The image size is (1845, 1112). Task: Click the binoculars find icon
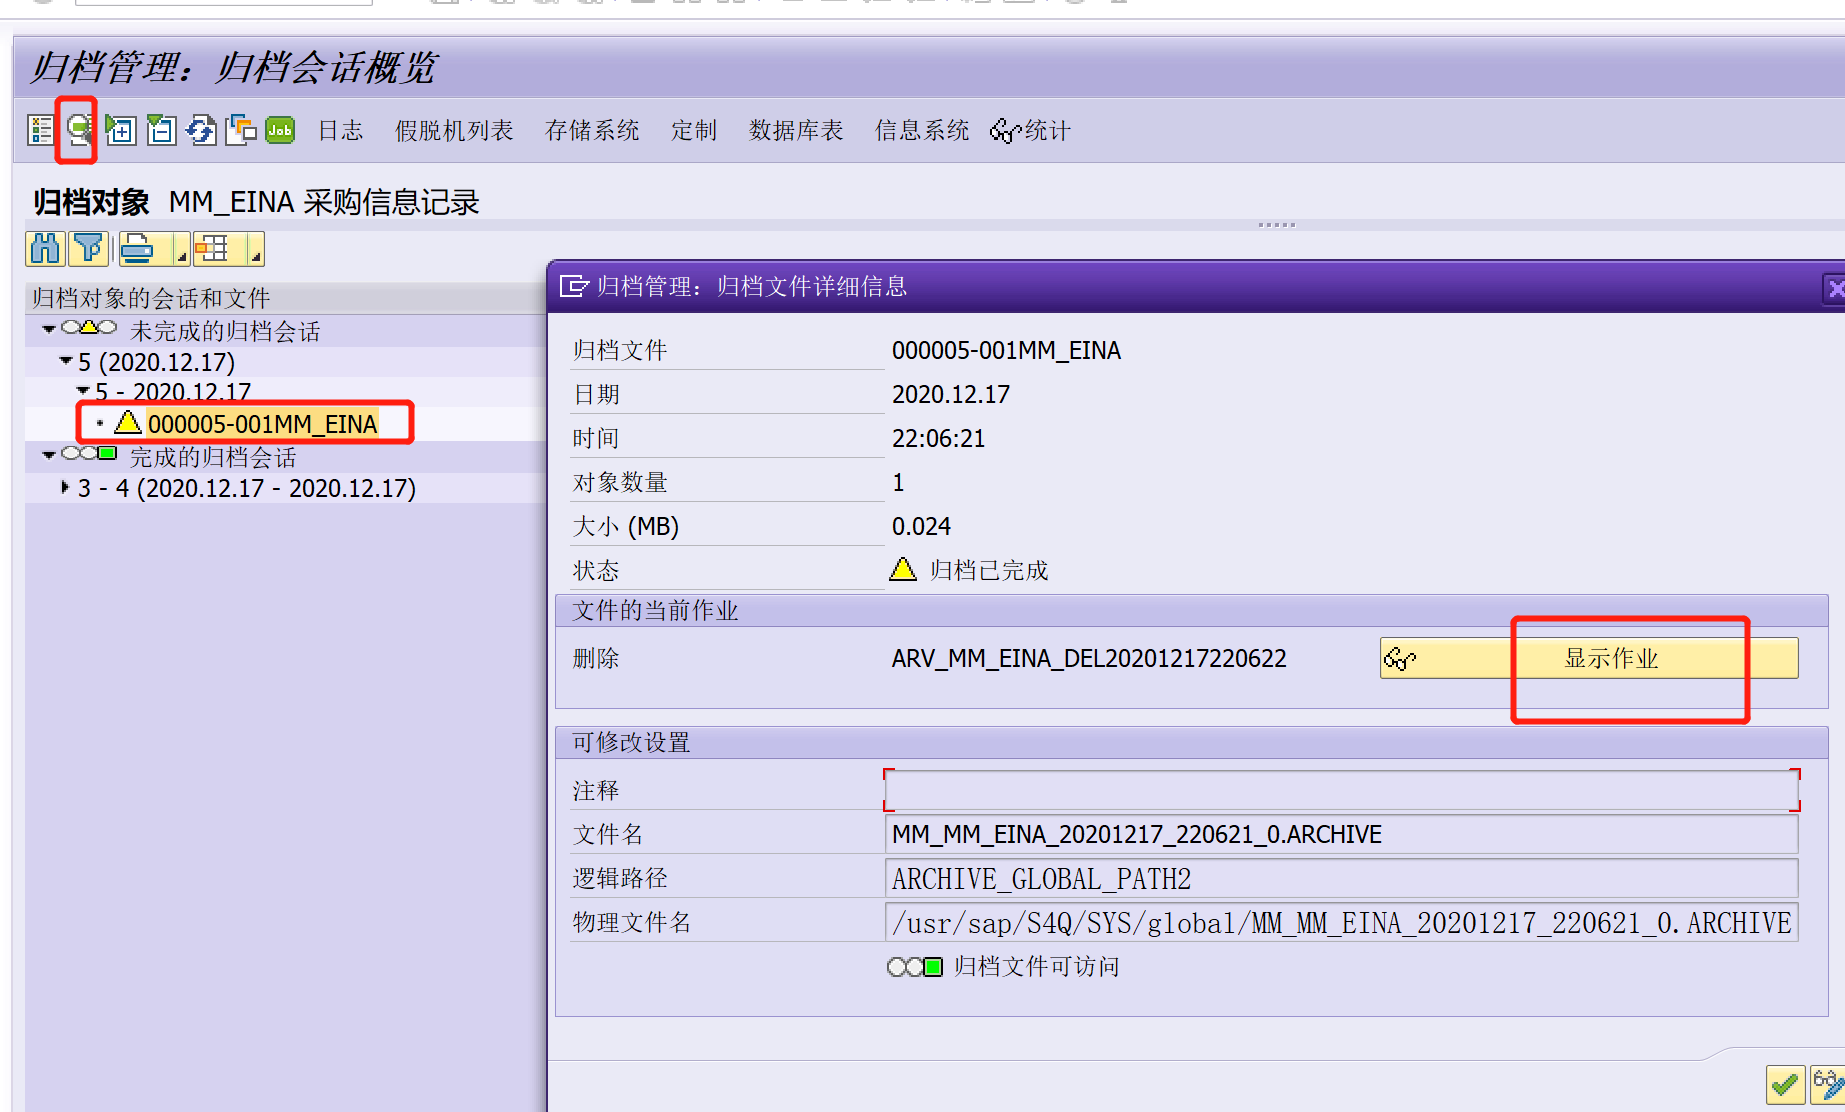(x=45, y=248)
